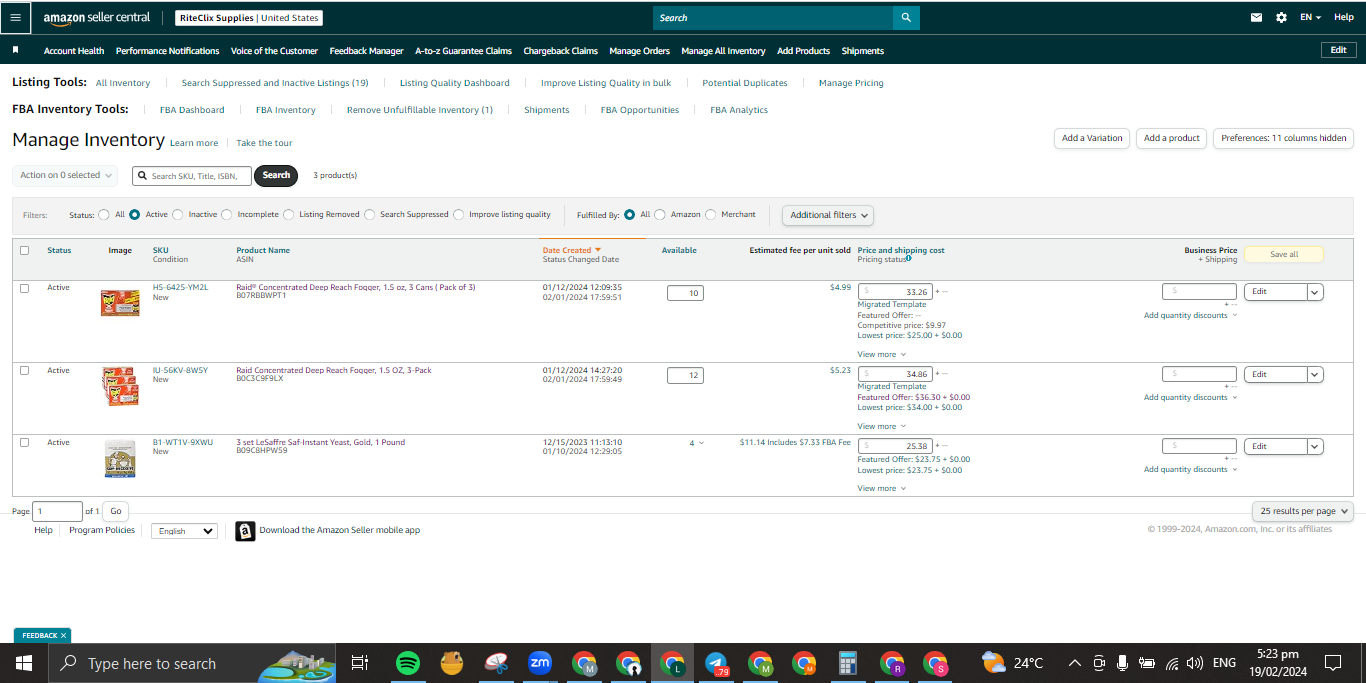Click the Pricing status info icon
The image size is (1366, 683).
pos(908,258)
